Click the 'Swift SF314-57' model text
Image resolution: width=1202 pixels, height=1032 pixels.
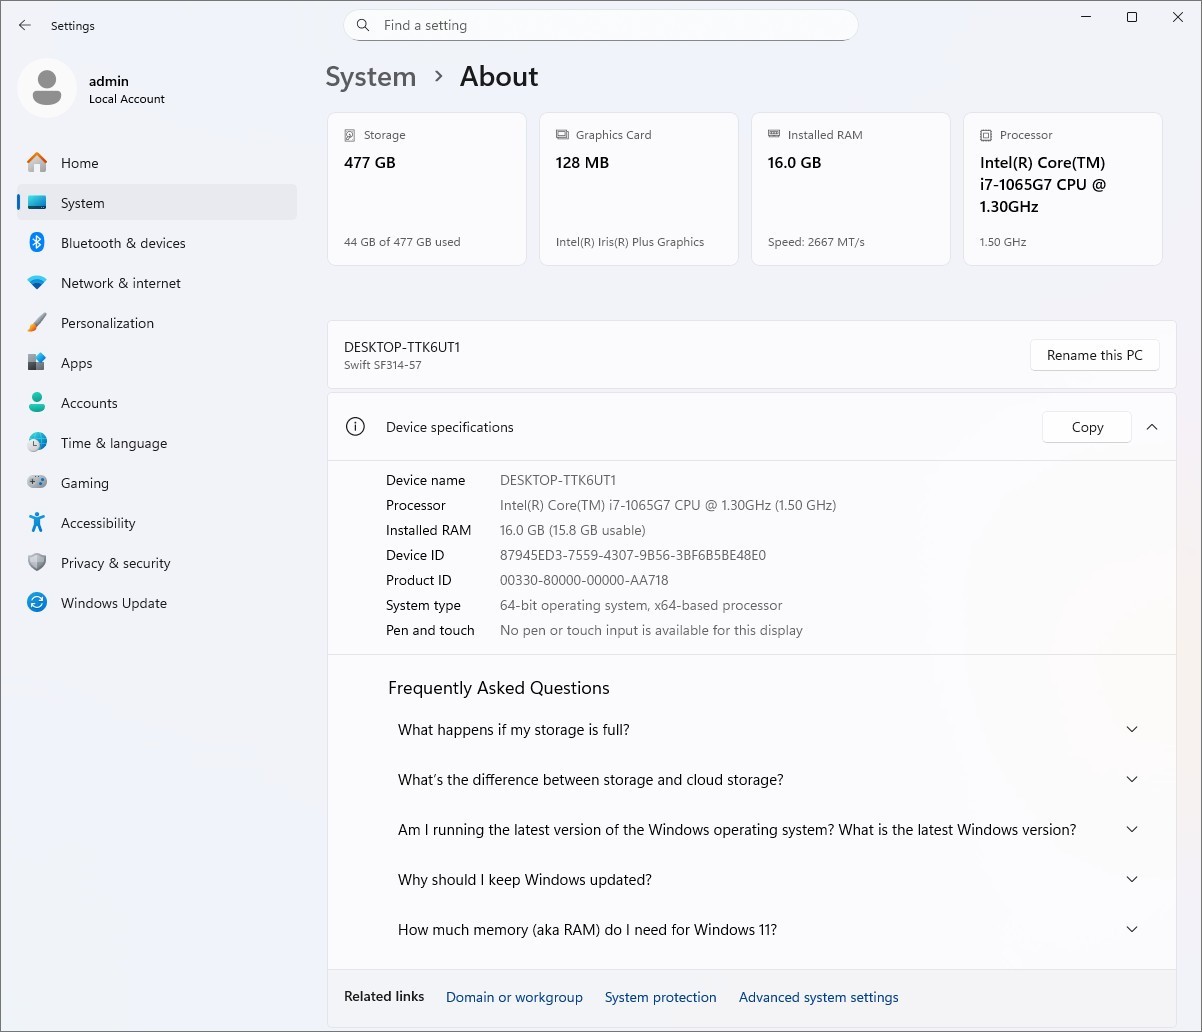(383, 365)
